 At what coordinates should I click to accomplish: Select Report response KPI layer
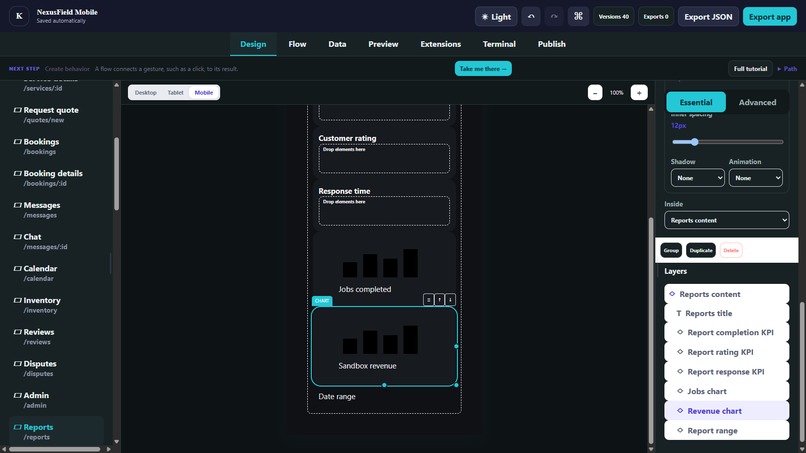(x=726, y=372)
